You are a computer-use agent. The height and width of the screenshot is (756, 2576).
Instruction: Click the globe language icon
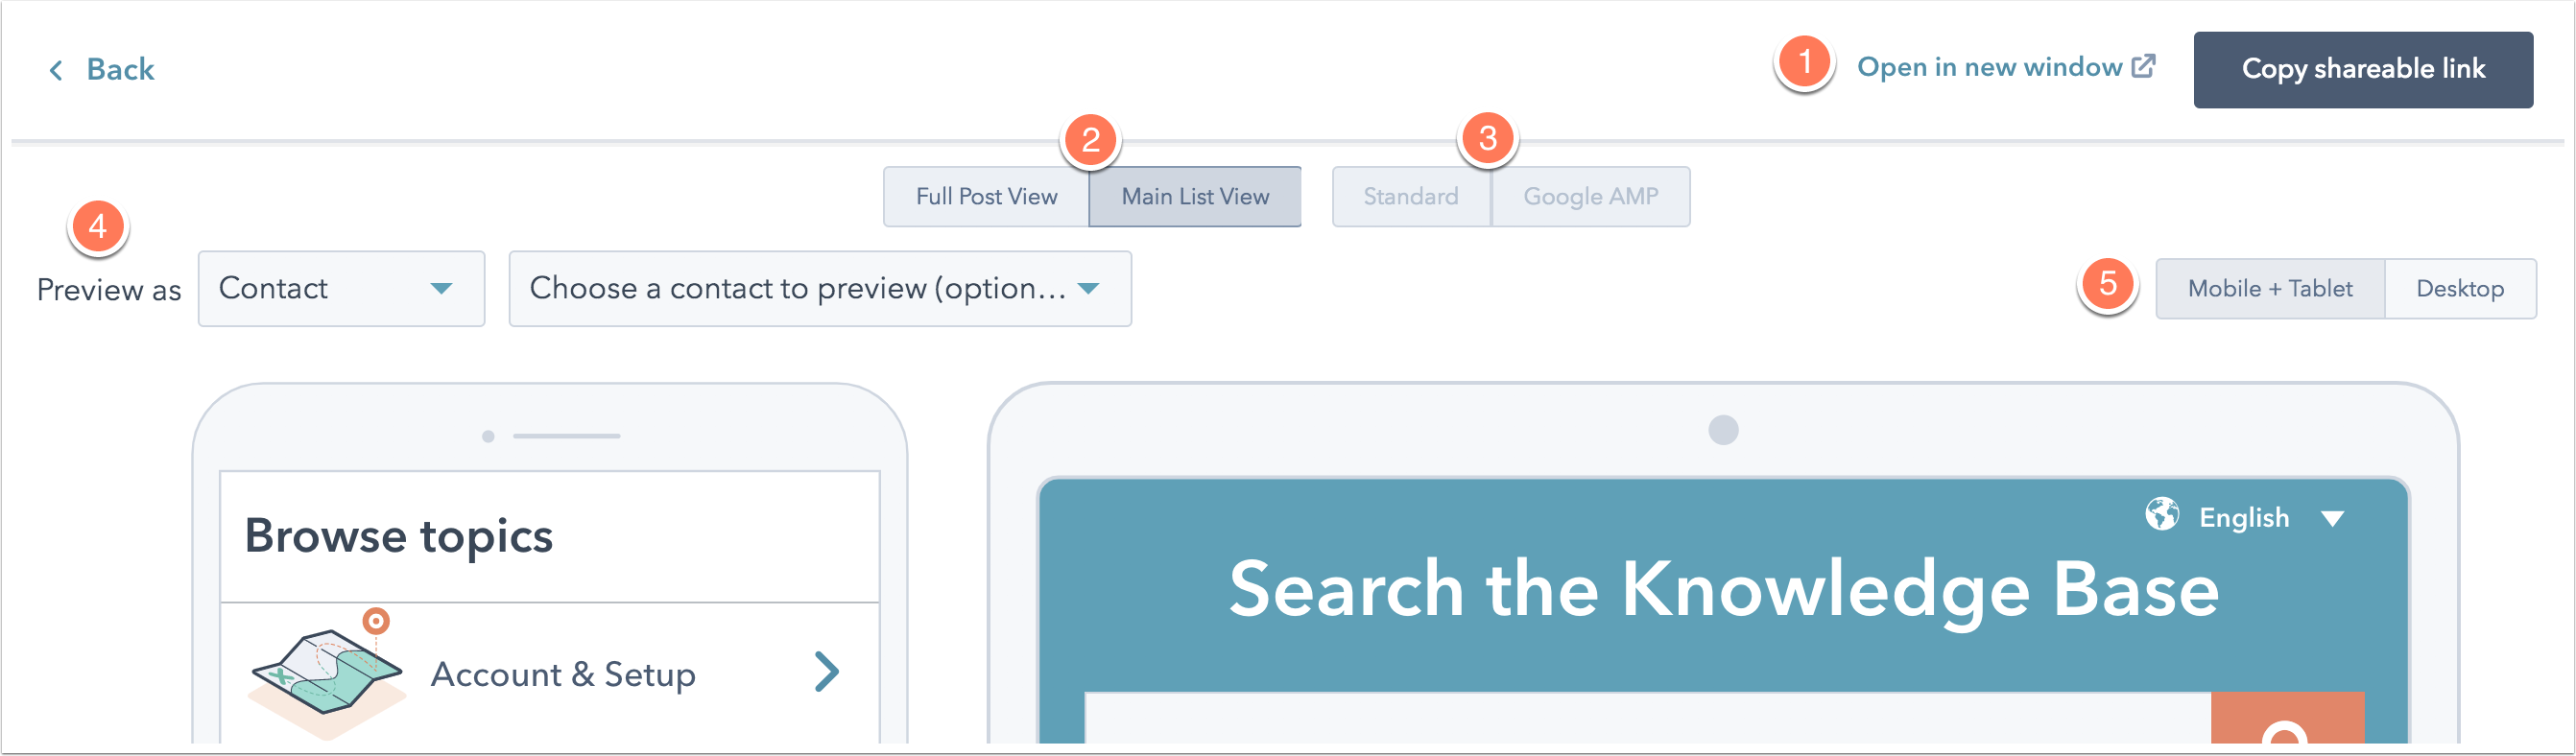[x=2161, y=515]
